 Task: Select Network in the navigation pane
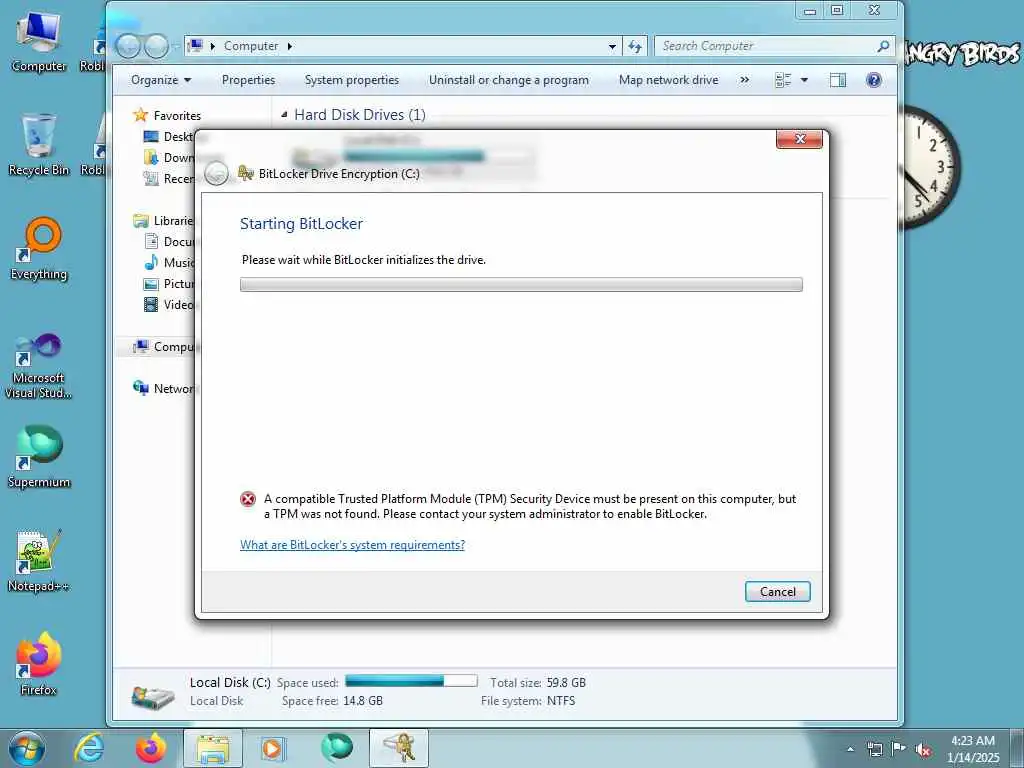(165, 389)
